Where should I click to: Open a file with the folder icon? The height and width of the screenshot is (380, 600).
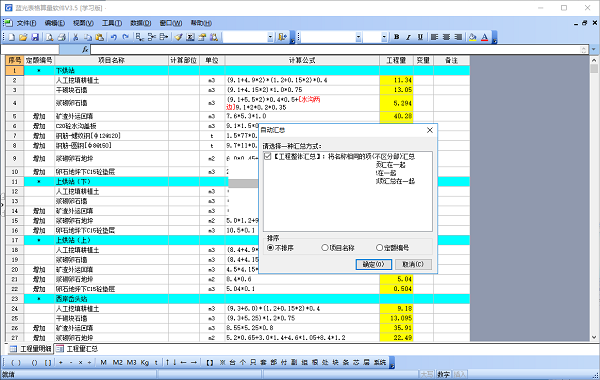click(23, 37)
